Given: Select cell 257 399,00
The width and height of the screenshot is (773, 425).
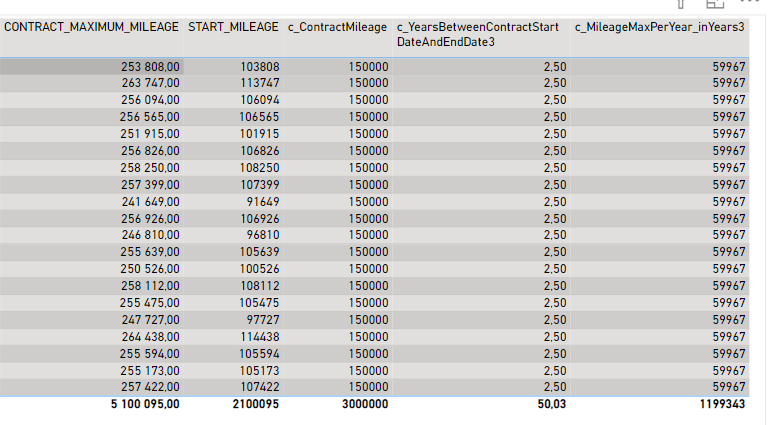Looking at the screenshot, I should click(150, 185).
